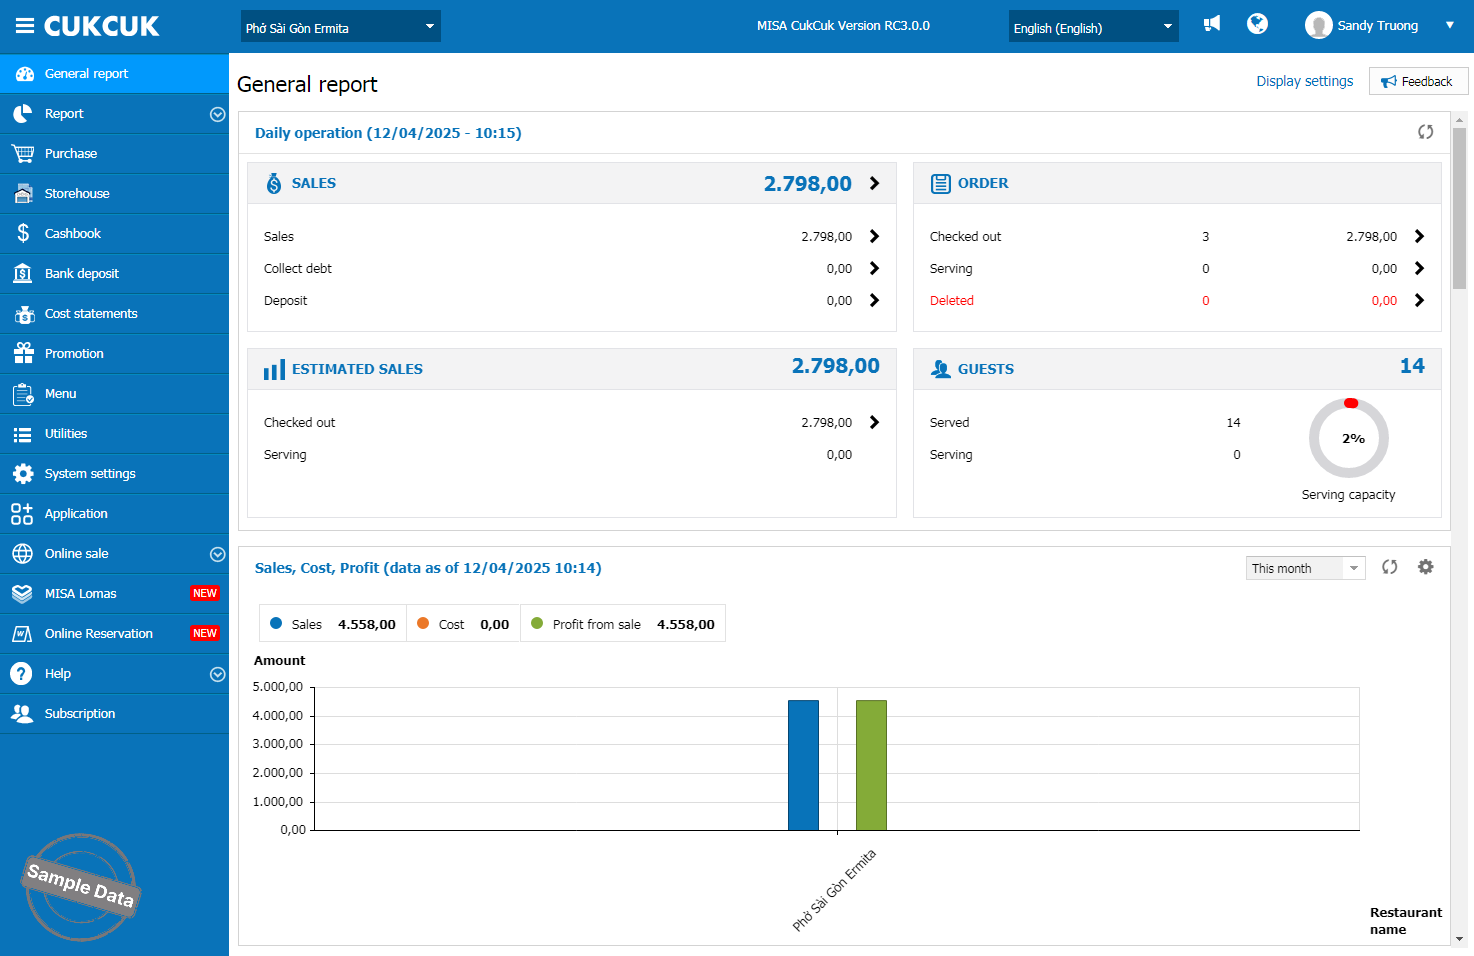Toggle Sales series in chart legend

point(296,624)
